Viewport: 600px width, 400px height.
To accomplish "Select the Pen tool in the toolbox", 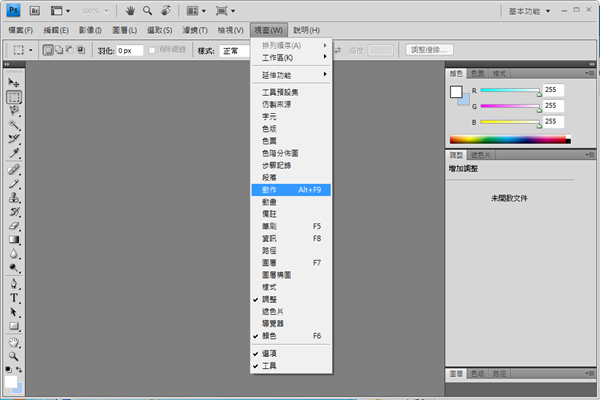I will [14, 283].
